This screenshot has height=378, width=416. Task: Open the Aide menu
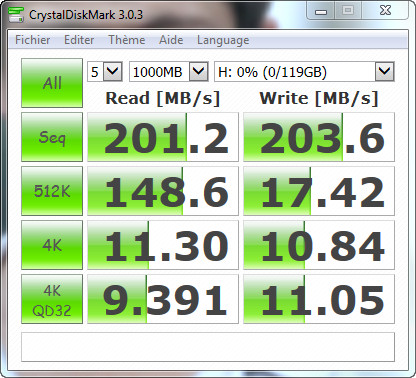171,40
